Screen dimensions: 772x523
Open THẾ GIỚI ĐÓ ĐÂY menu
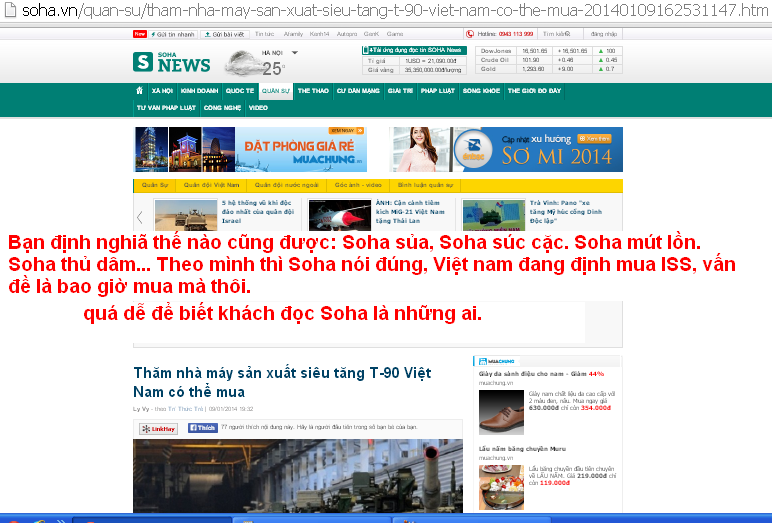534,91
